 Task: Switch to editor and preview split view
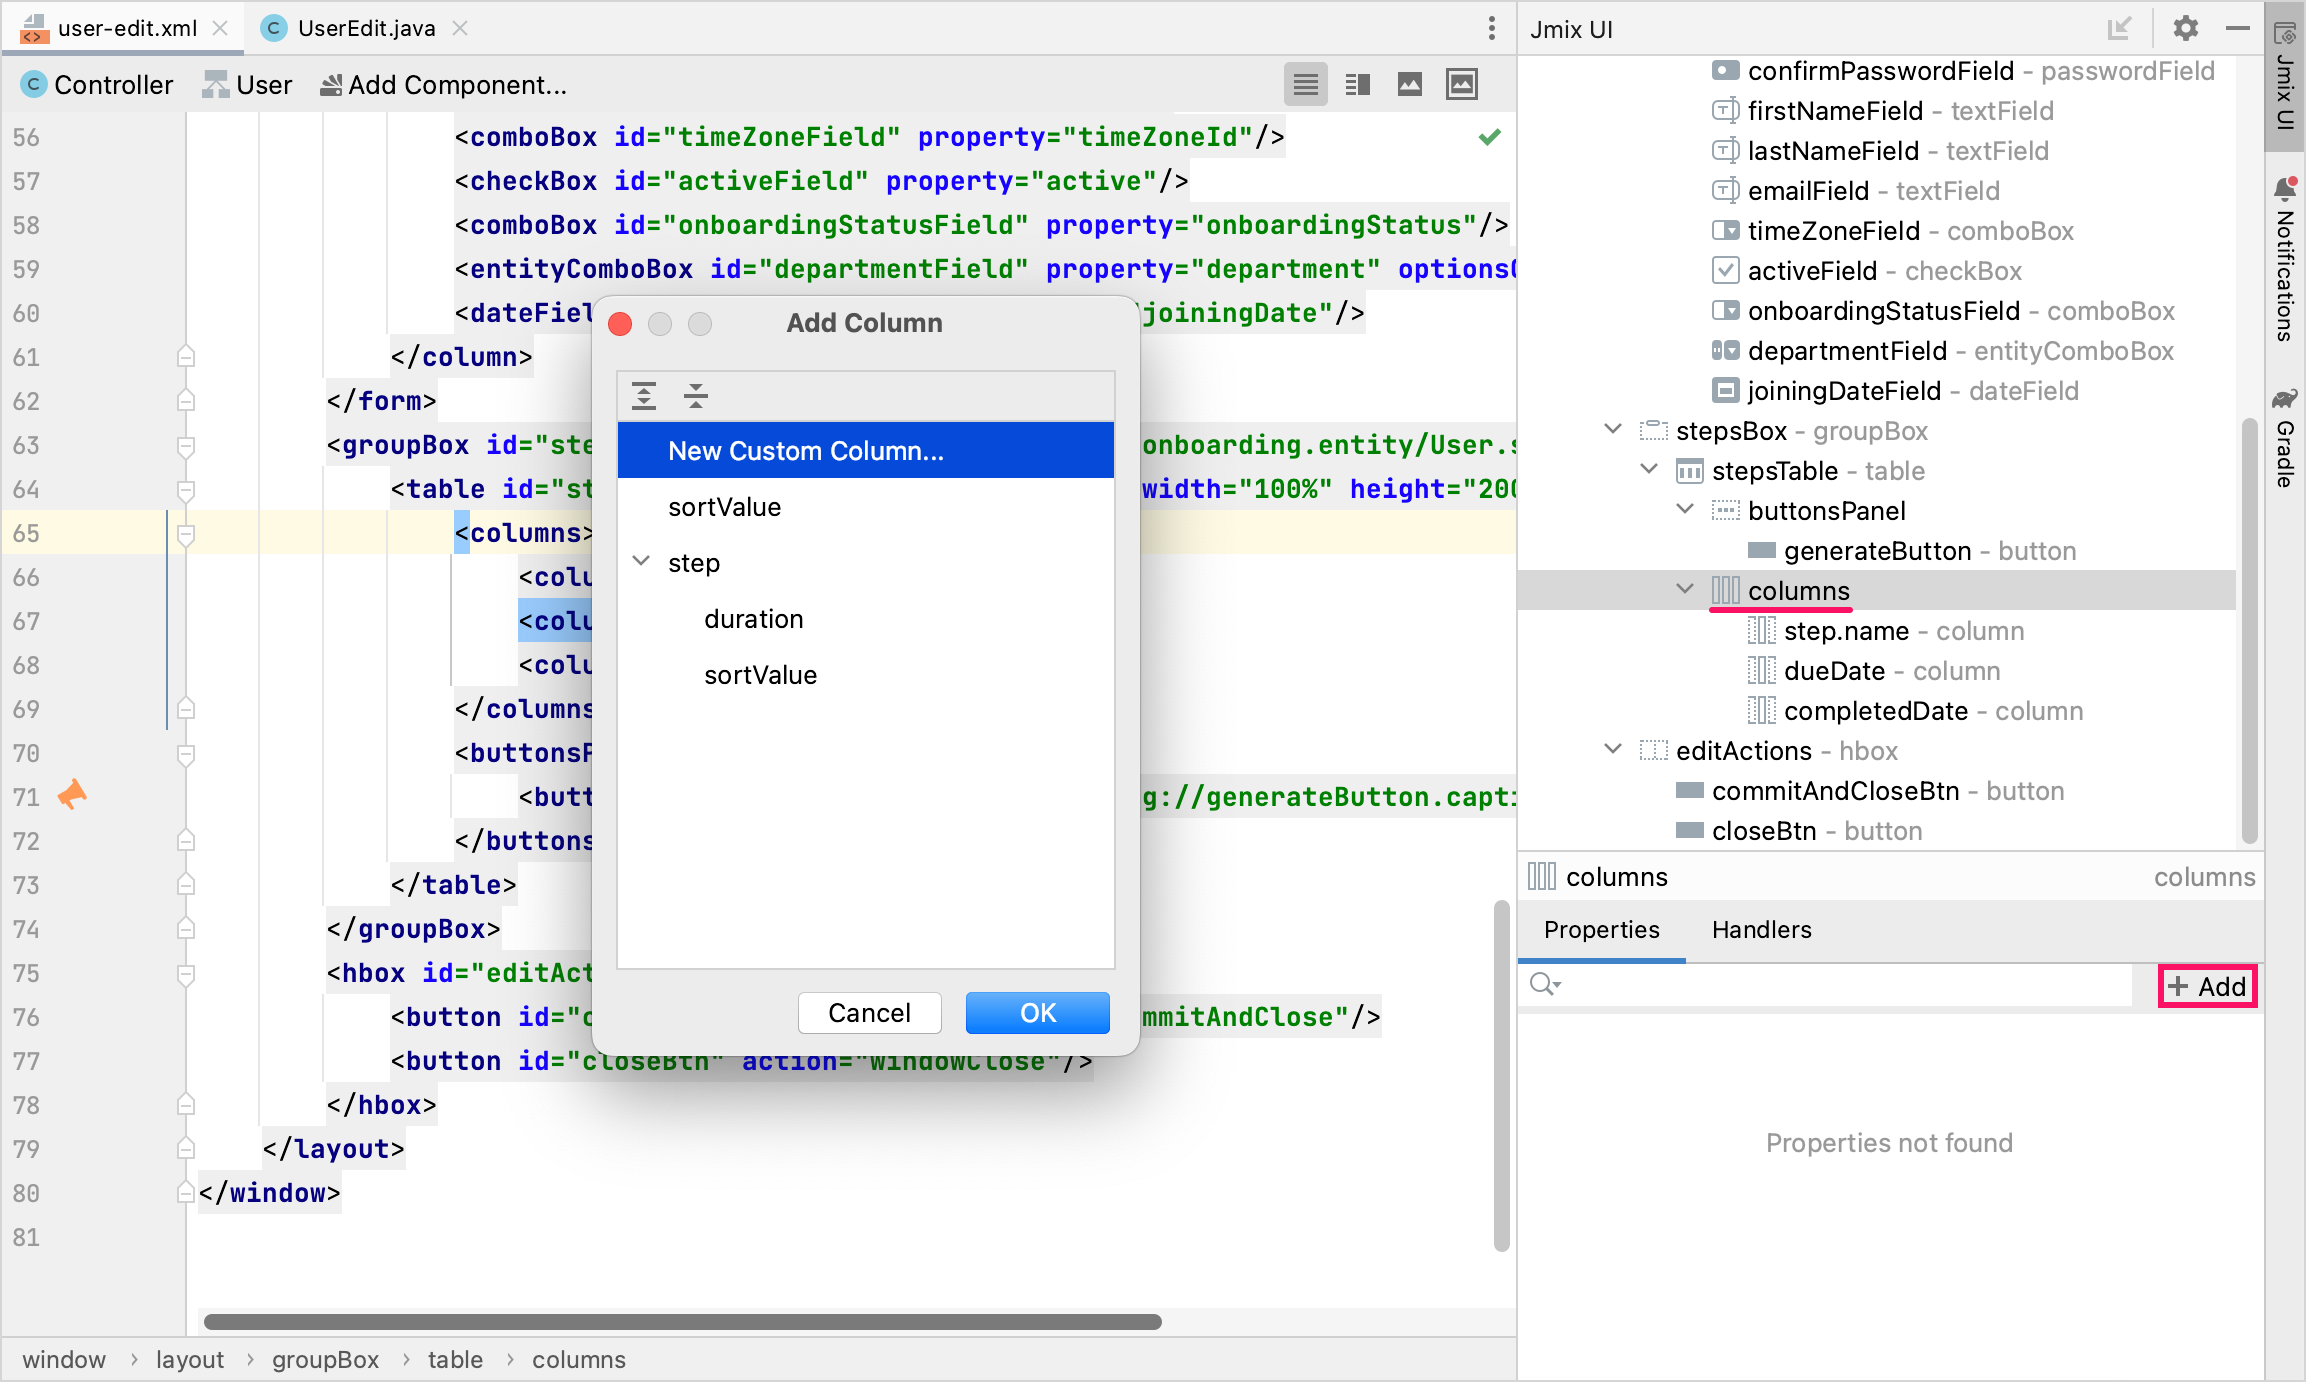click(x=1358, y=85)
